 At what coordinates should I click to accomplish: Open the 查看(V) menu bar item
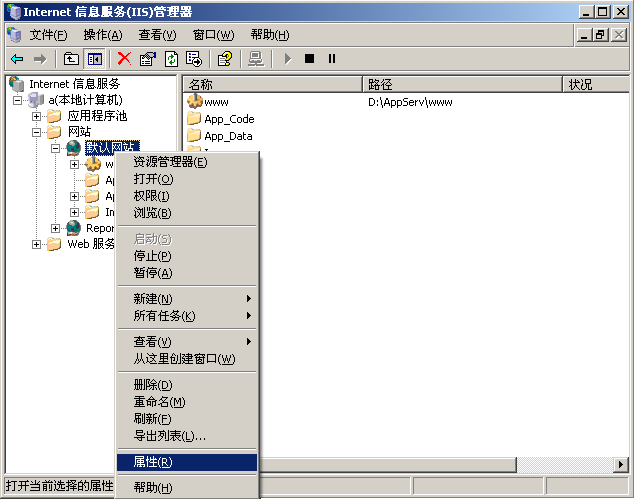157,35
